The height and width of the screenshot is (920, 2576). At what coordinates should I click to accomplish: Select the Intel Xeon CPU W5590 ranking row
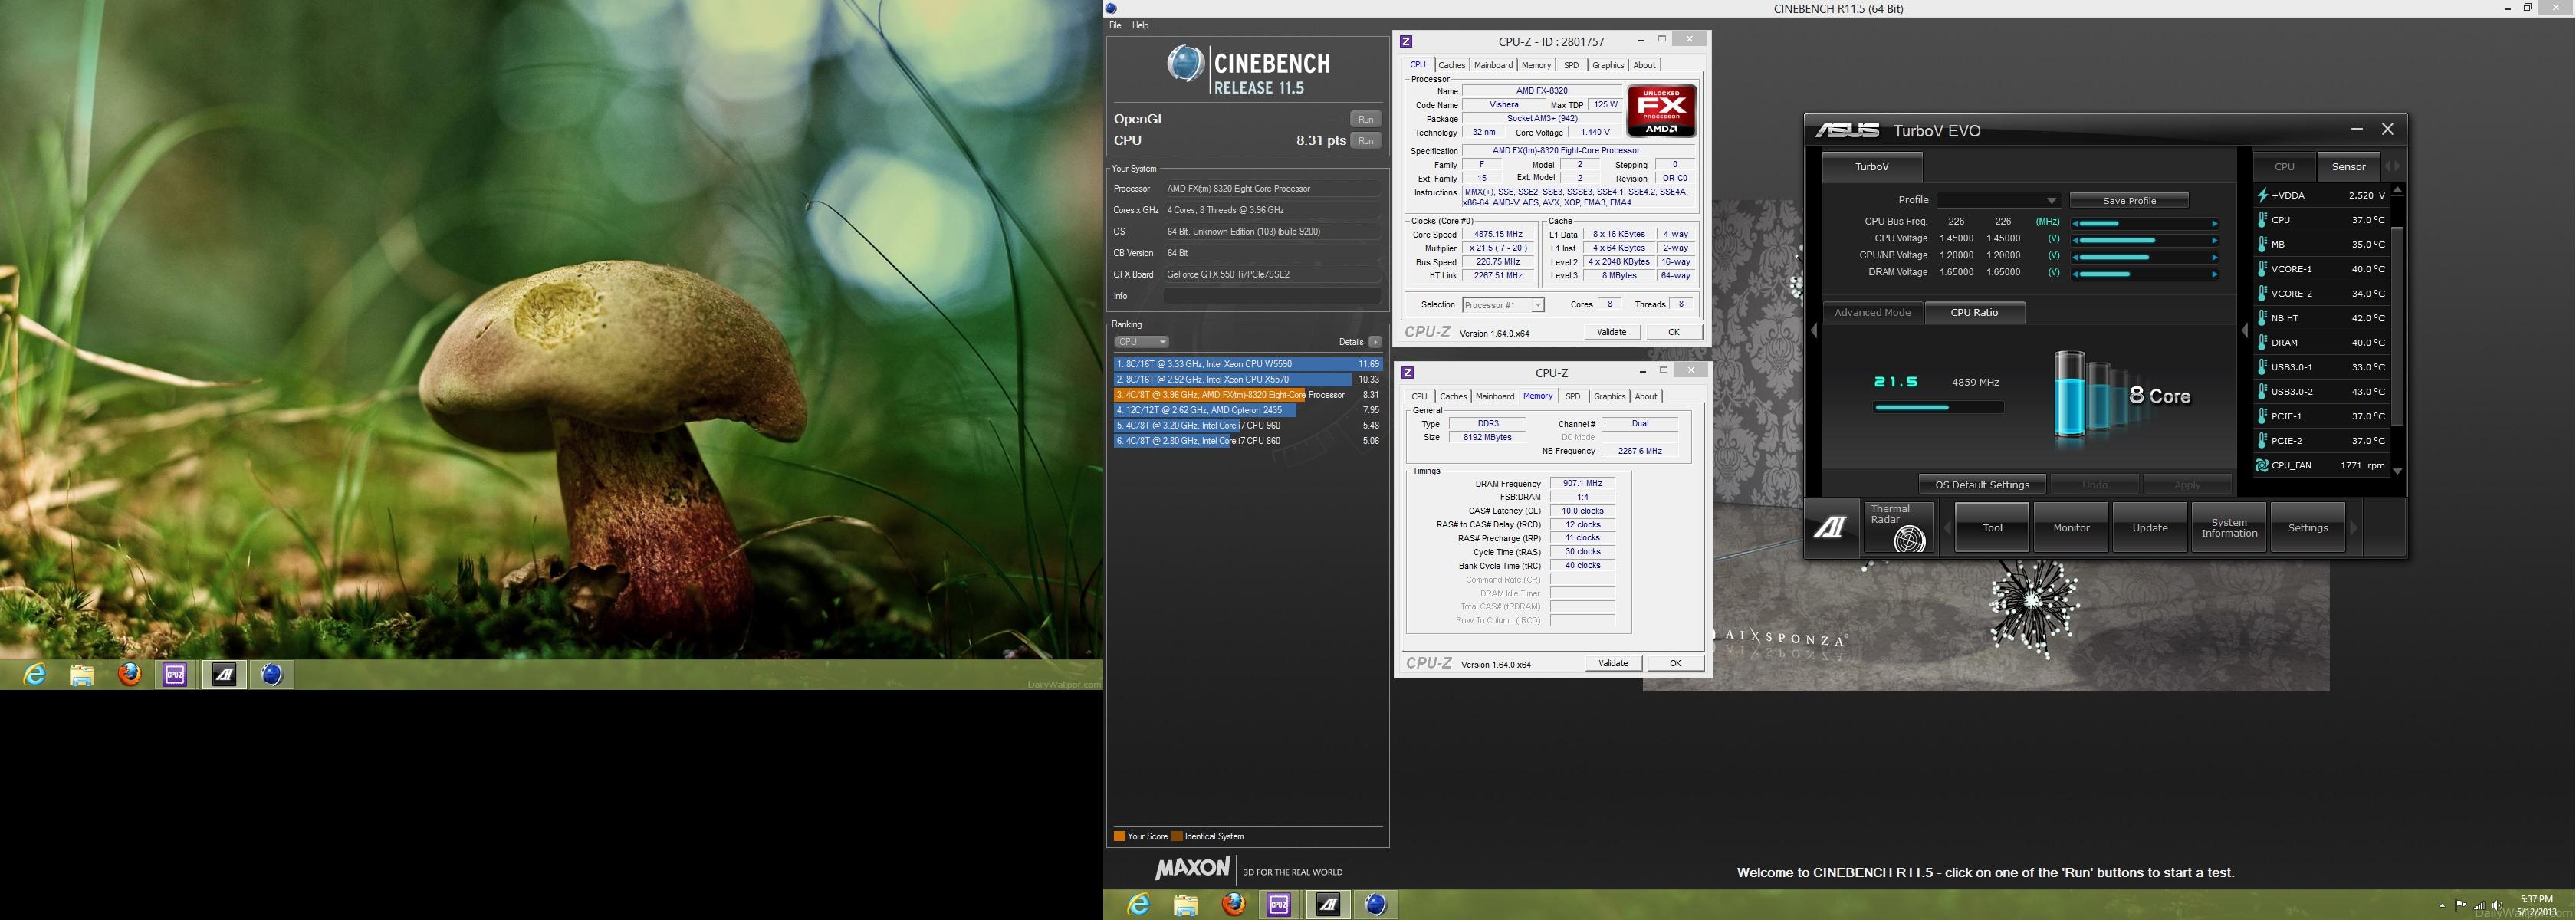1248,364
